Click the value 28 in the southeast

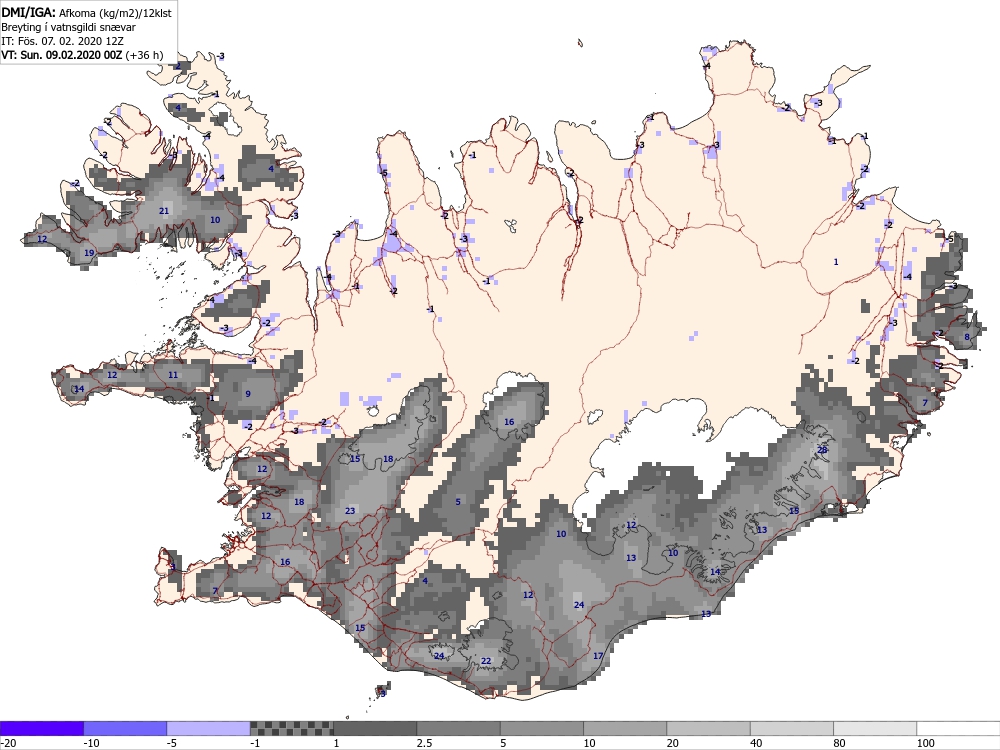point(822,450)
